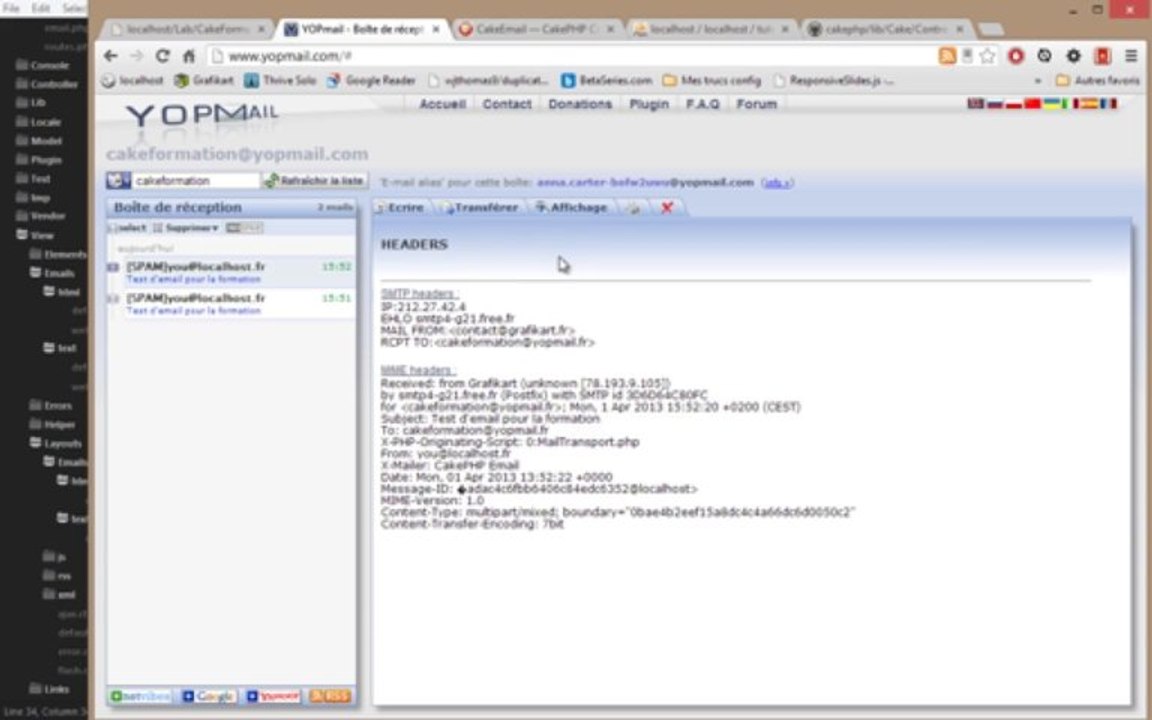This screenshot has height=720, width=1152.
Task: Open the Affichage tab
Action: [x=572, y=208]
